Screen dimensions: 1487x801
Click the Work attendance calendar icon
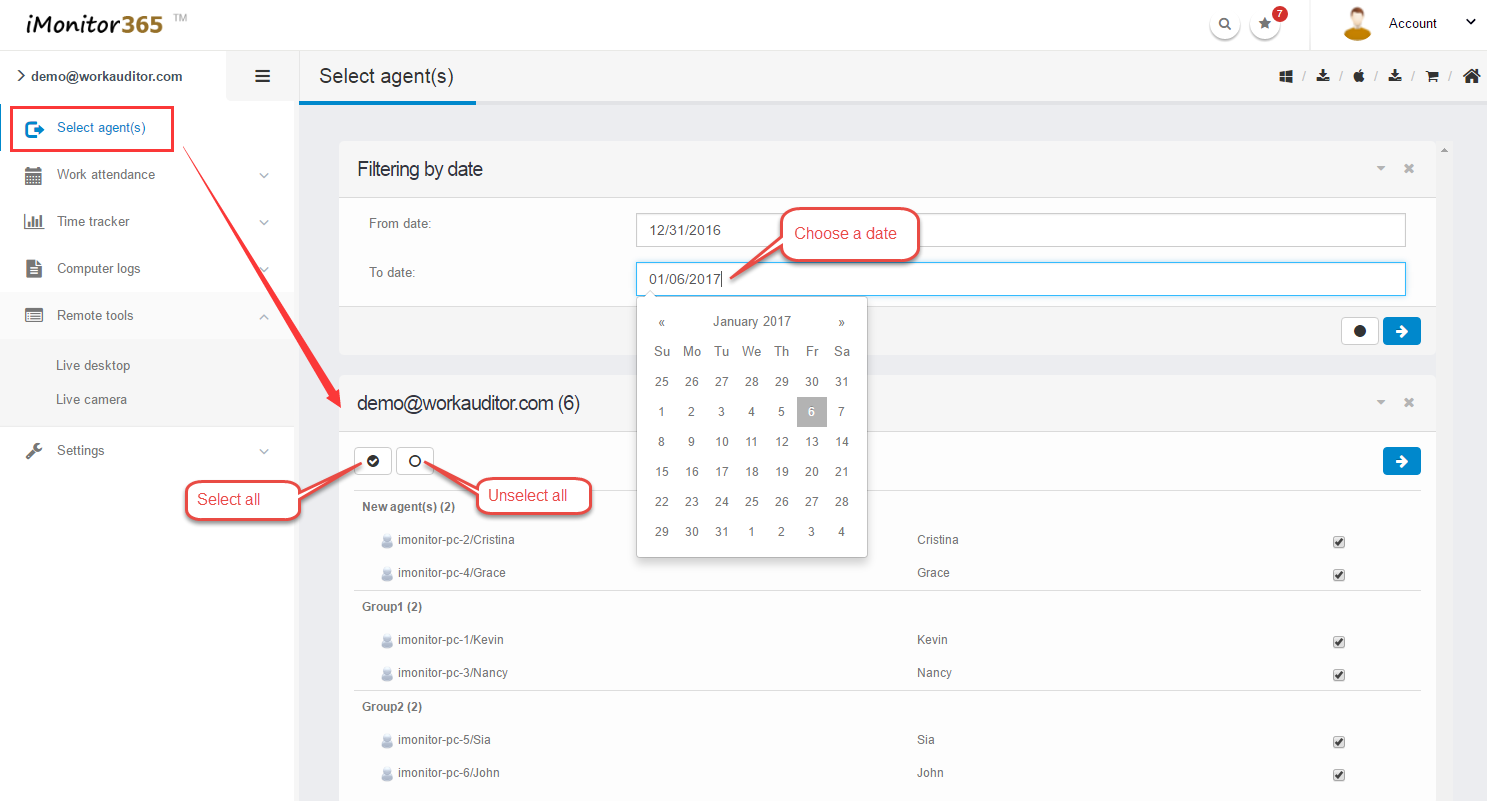tap(34, 175)
